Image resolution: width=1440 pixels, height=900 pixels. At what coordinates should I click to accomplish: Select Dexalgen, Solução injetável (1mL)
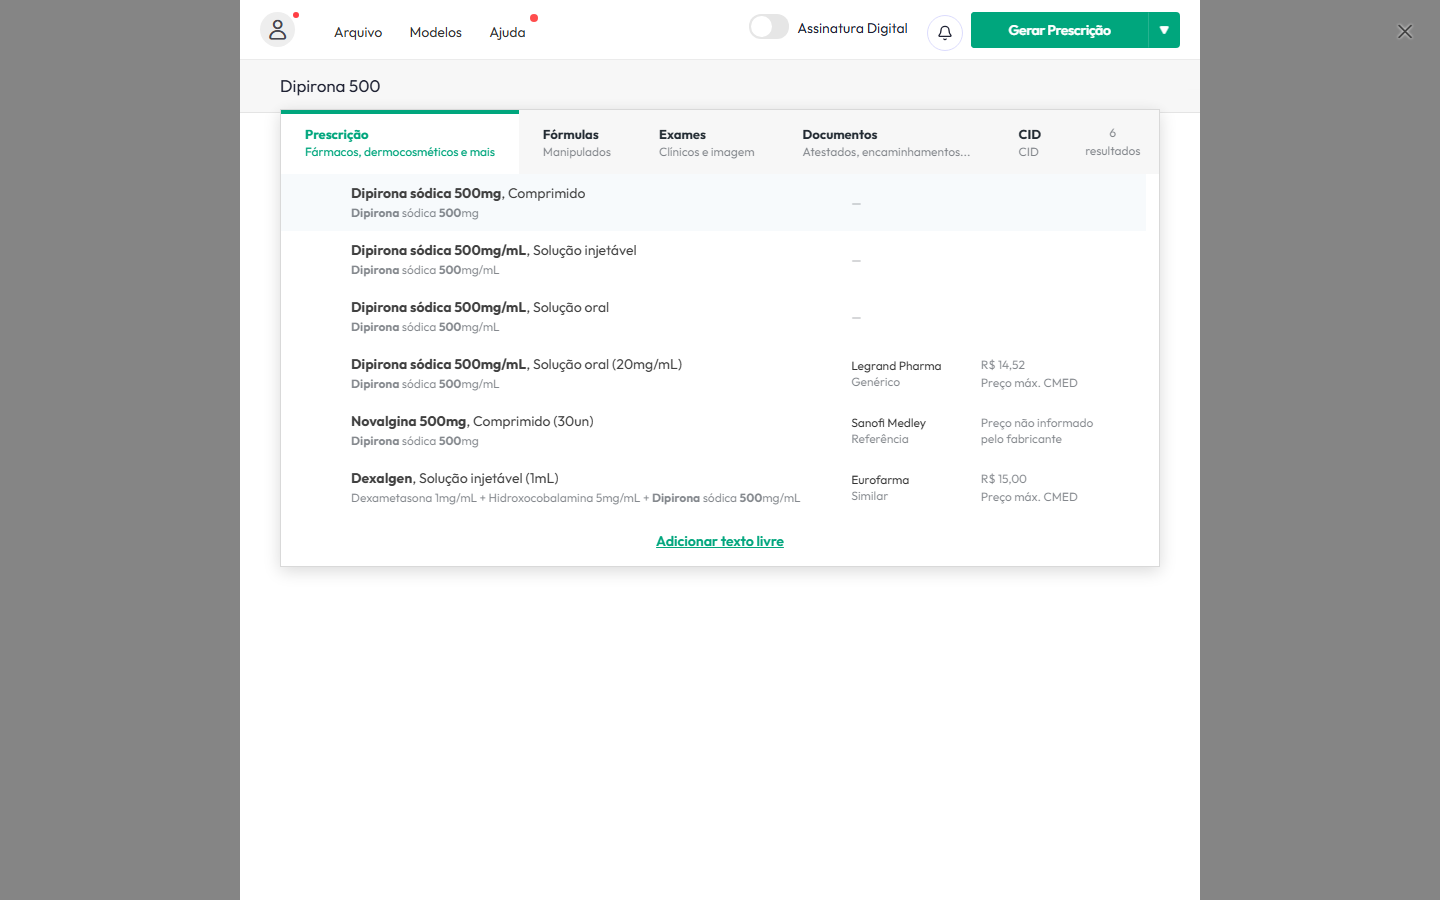click(x=713, y=487)
